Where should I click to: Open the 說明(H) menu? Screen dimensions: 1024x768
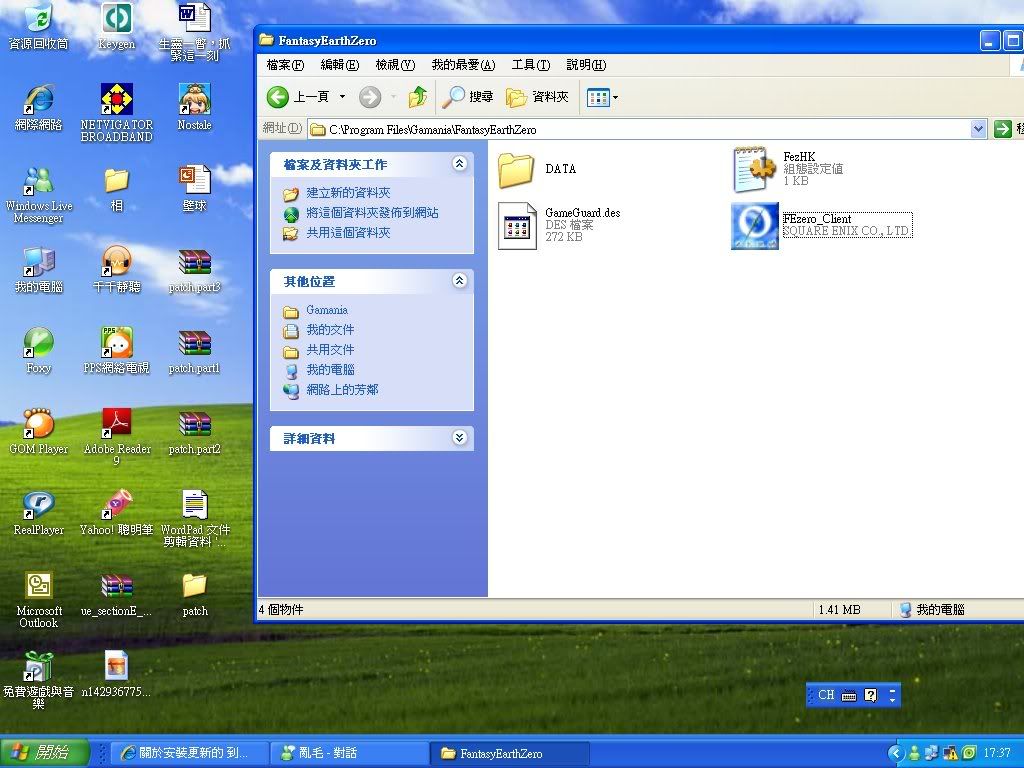(586, 65)
